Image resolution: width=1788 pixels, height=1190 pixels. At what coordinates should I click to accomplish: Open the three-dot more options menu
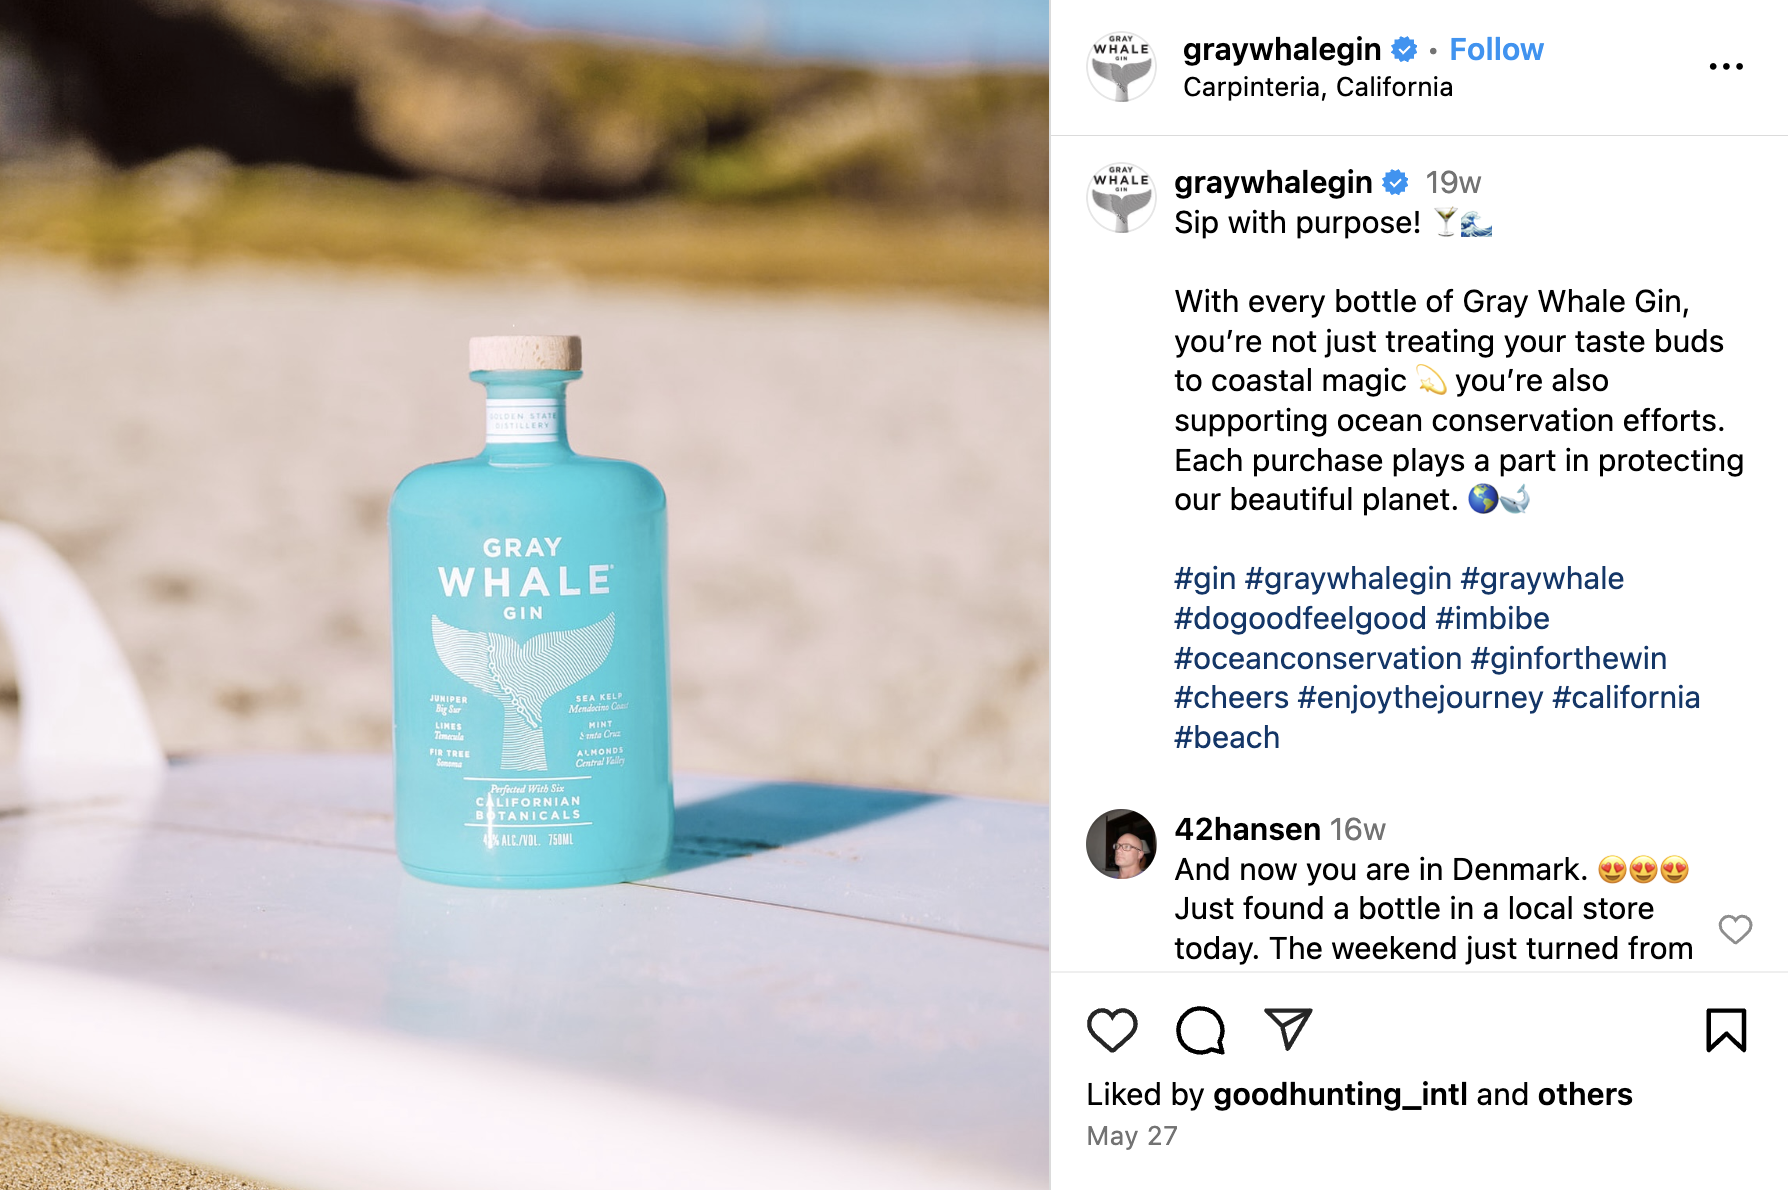[1726, 66]
